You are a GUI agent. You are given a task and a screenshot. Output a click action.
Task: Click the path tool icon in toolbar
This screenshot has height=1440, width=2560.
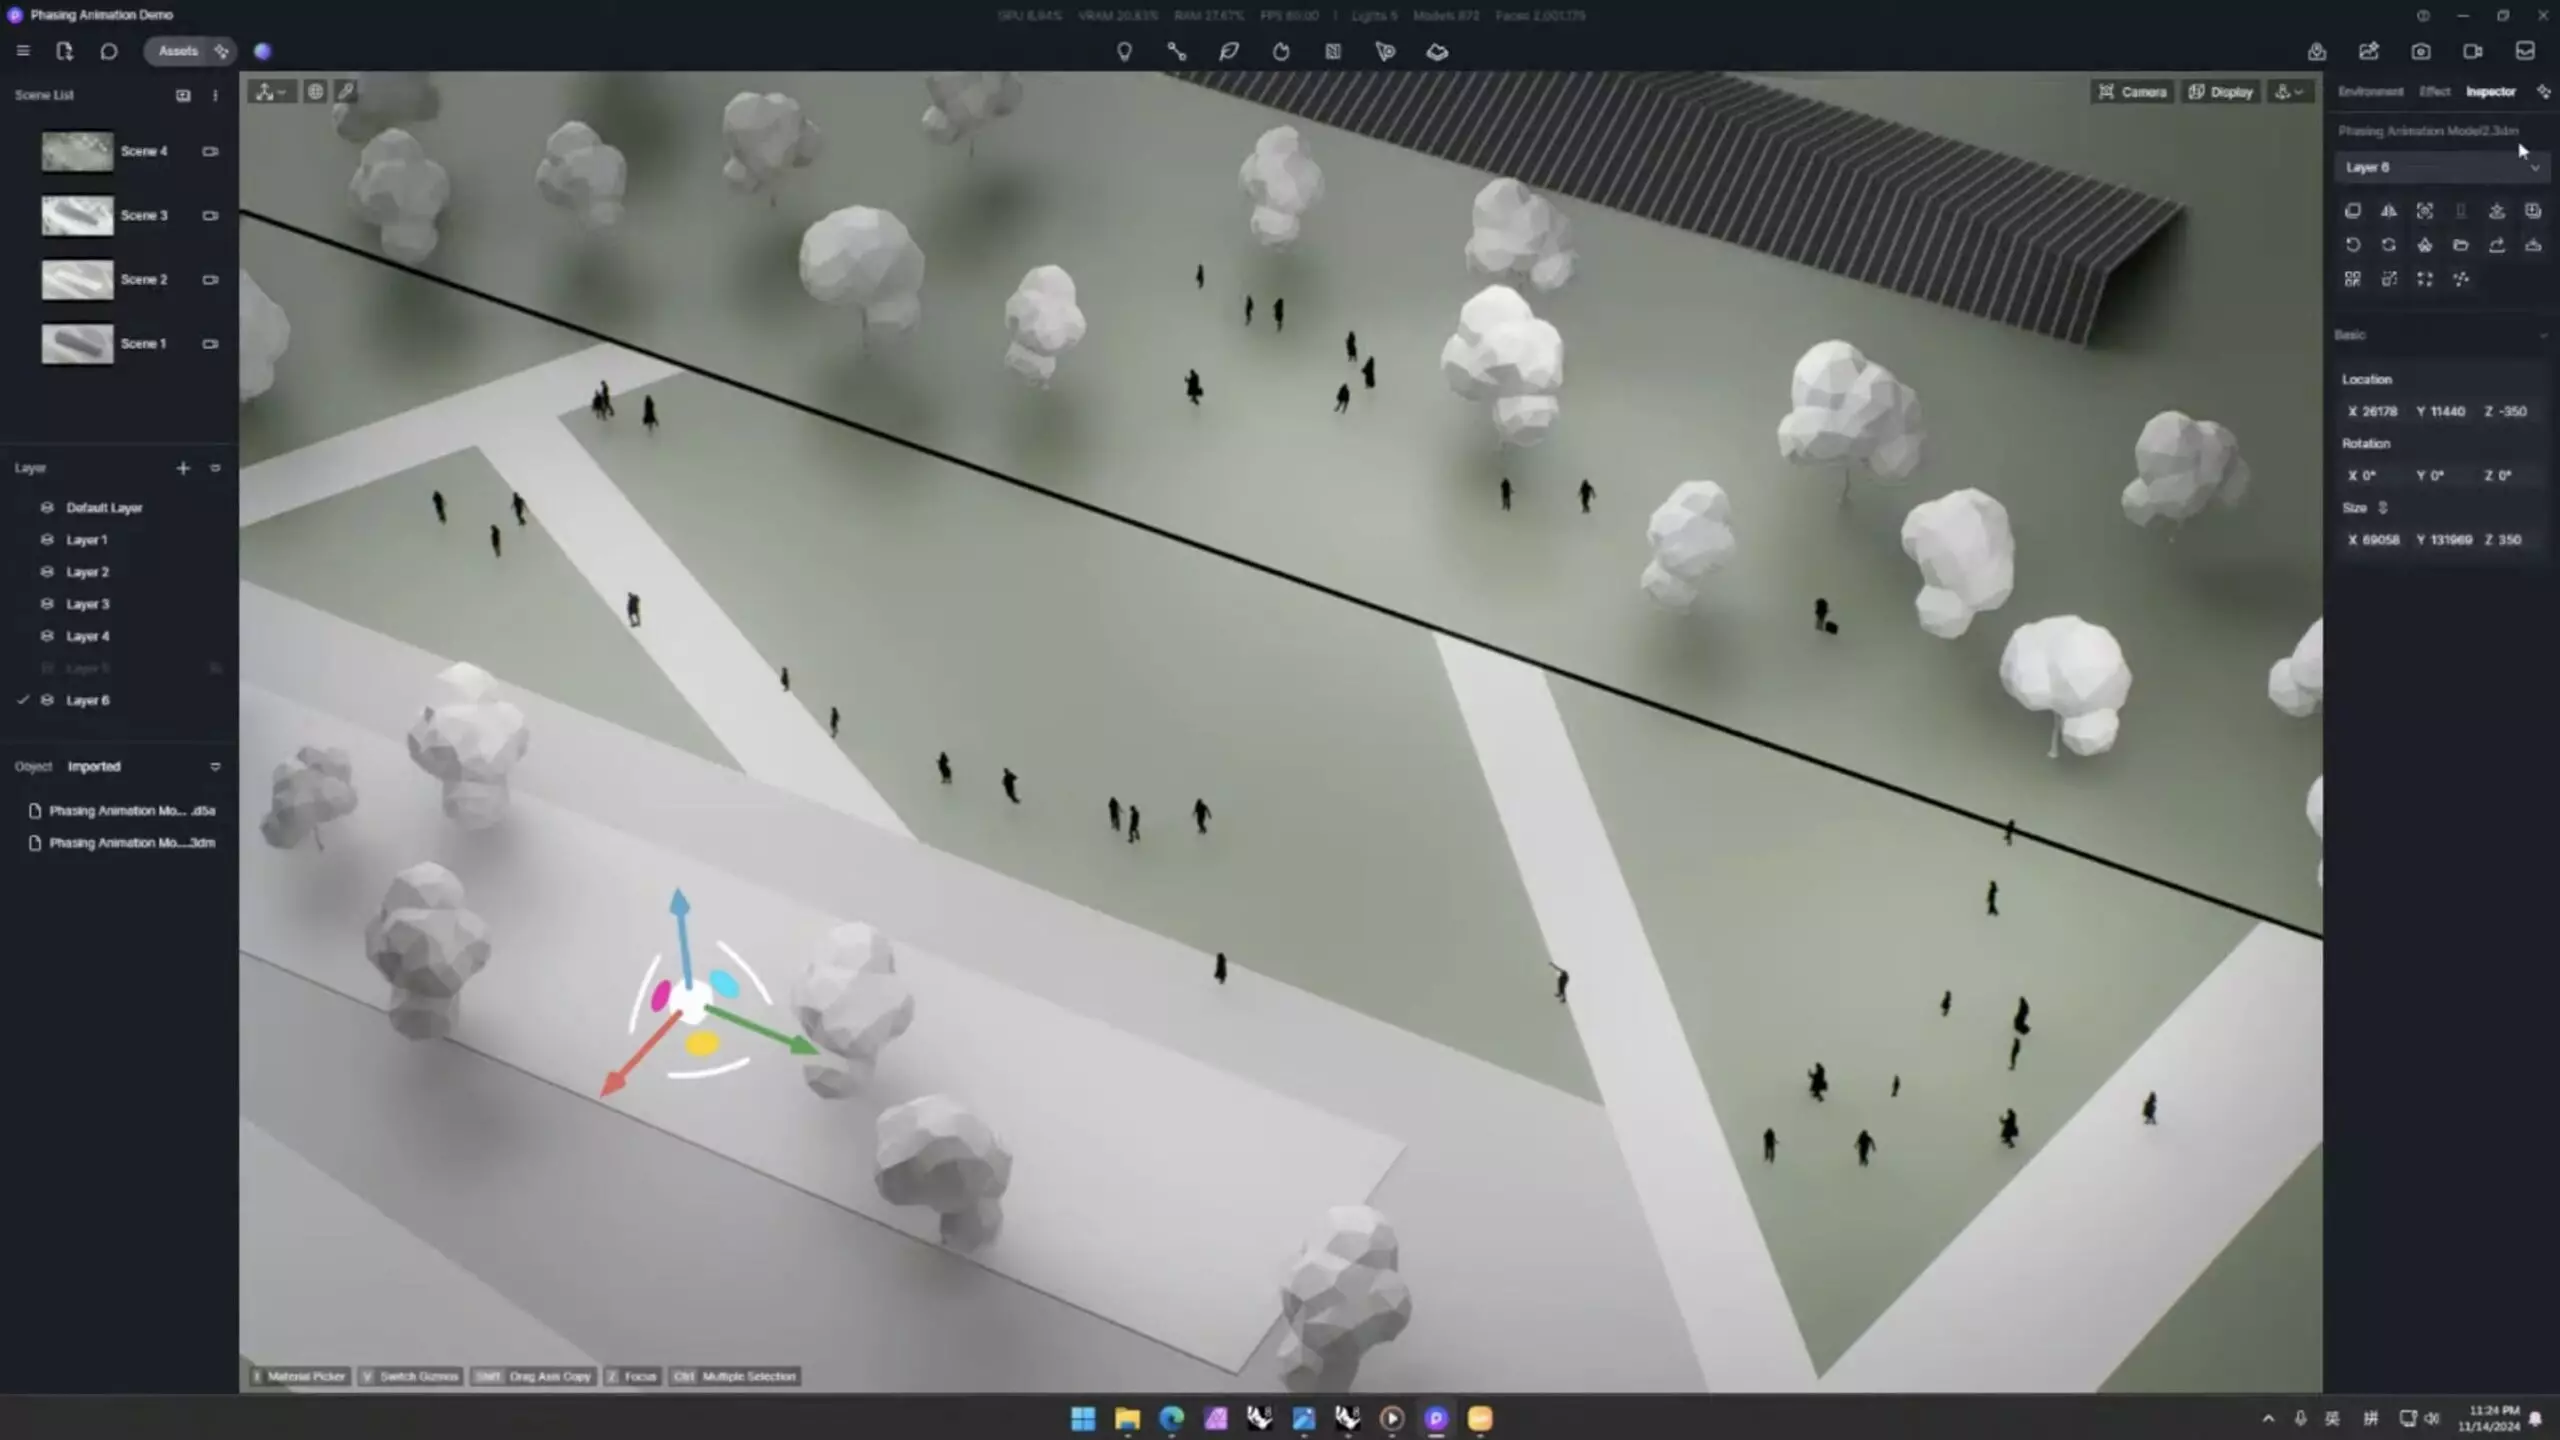(1177, 52)
